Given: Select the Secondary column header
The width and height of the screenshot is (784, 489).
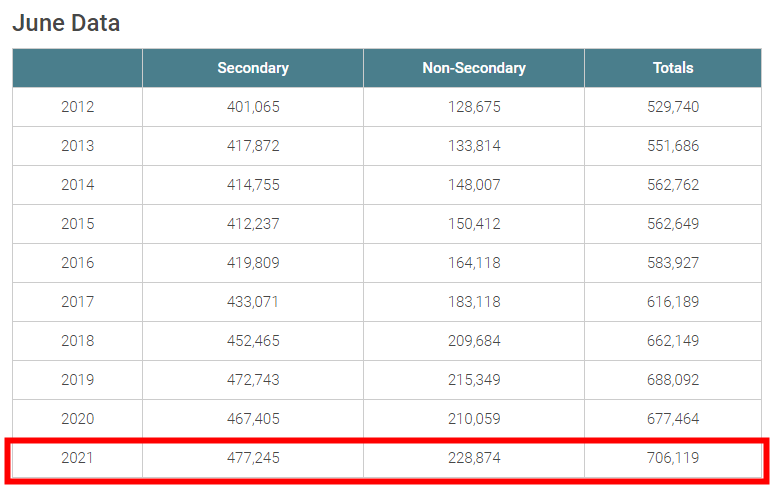Looking at the screenshot, I should click(x=253, y=68).
